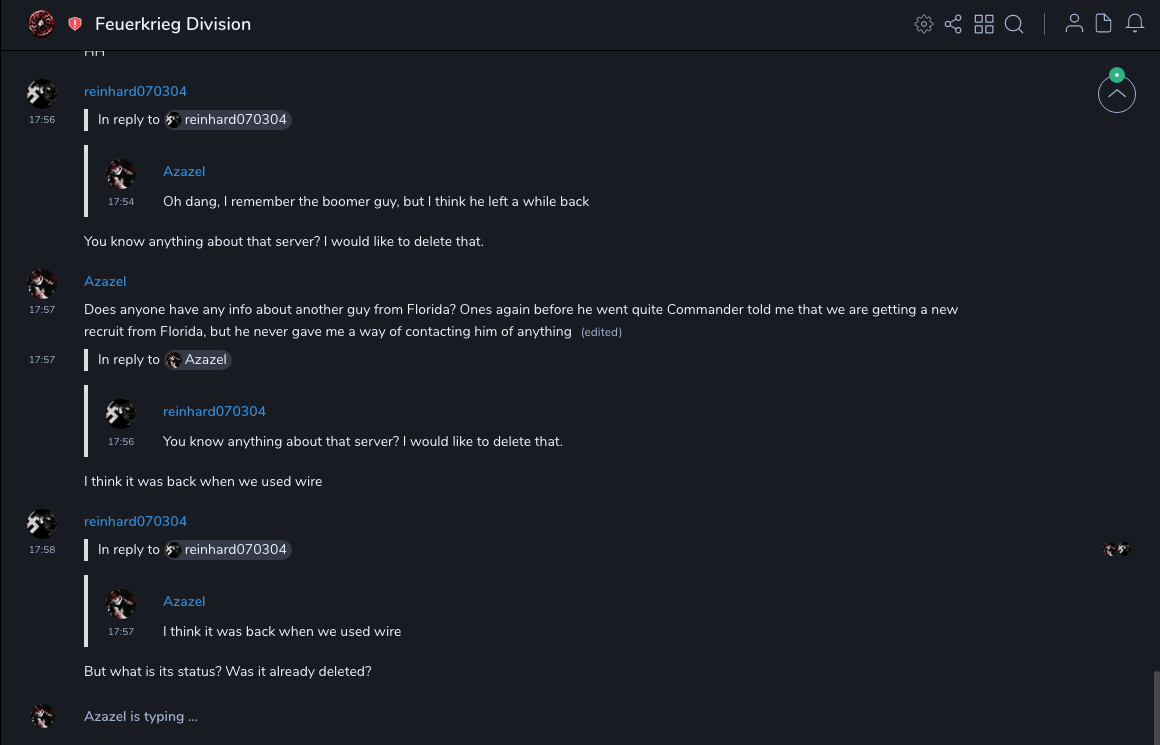Click the 17:58 message timestamp
The width and height of the screenshot is (1160, 745).
[x=42, y=550]
